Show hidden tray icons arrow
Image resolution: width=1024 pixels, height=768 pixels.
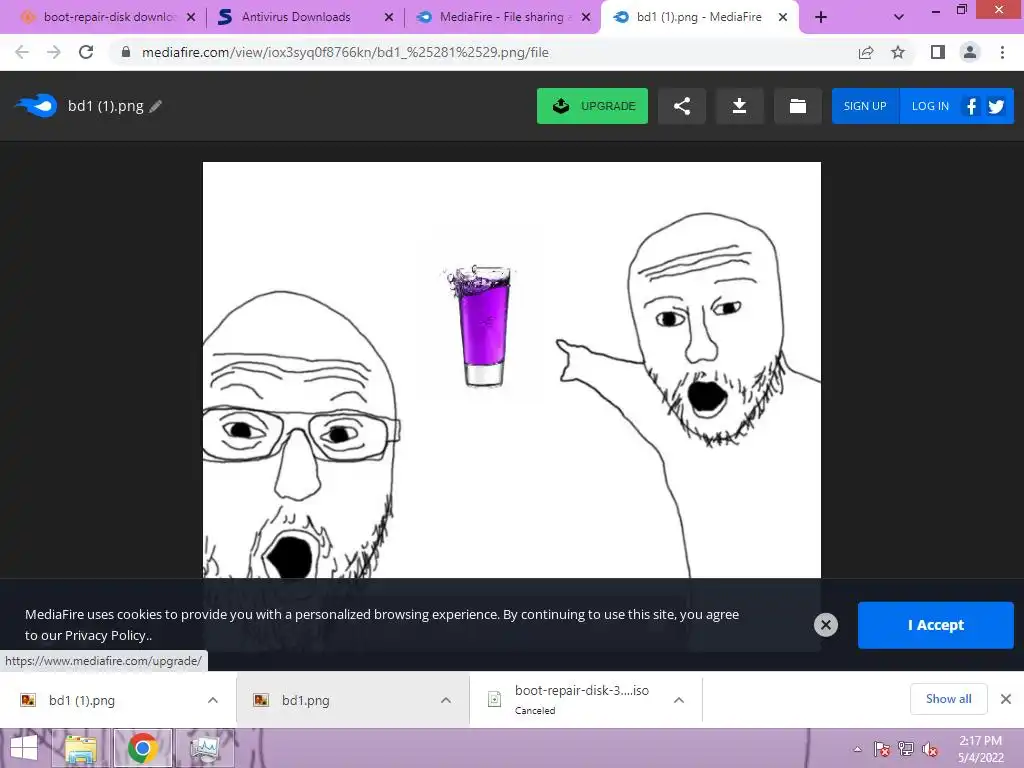click(x=857, y=749)
